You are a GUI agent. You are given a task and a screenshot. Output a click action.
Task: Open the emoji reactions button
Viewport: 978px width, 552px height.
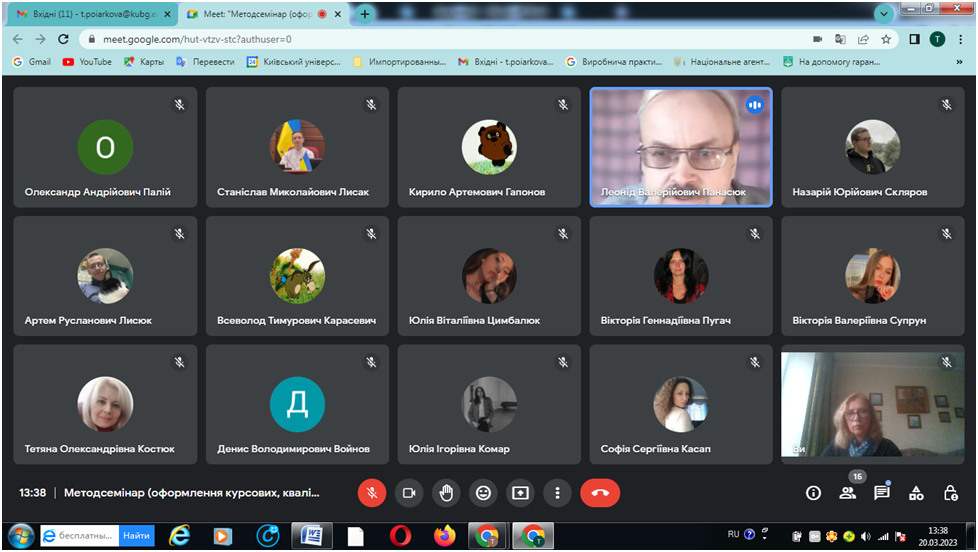(x=483, y=493)
